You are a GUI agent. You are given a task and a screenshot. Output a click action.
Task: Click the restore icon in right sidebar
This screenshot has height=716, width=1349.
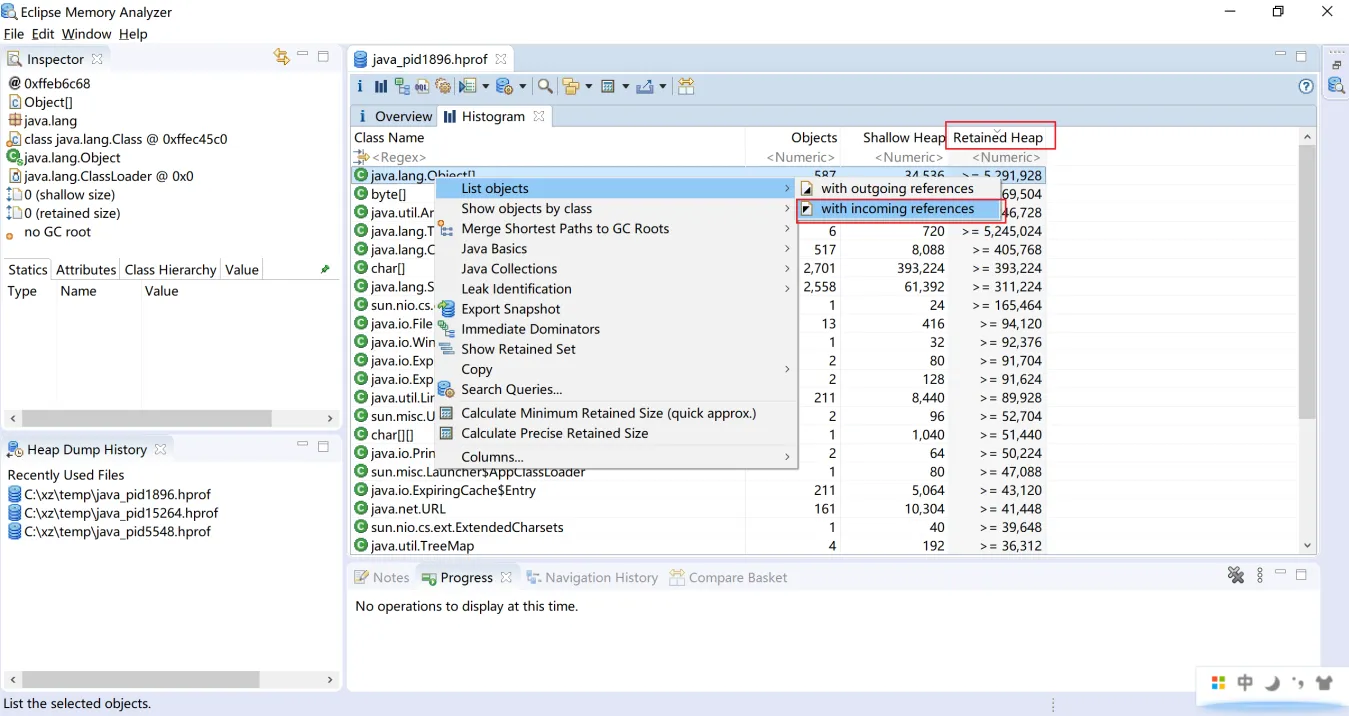coord(1336,65)
